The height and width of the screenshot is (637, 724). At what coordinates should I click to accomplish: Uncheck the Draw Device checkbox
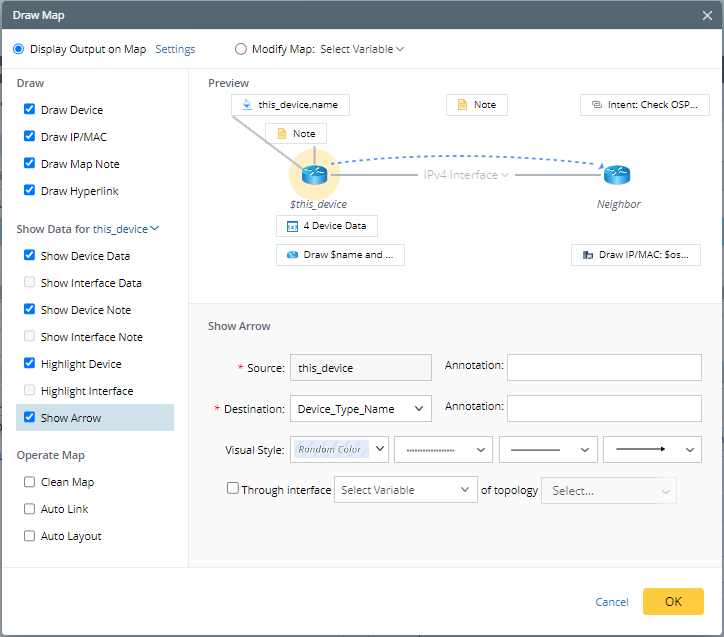tap(30, 110)
